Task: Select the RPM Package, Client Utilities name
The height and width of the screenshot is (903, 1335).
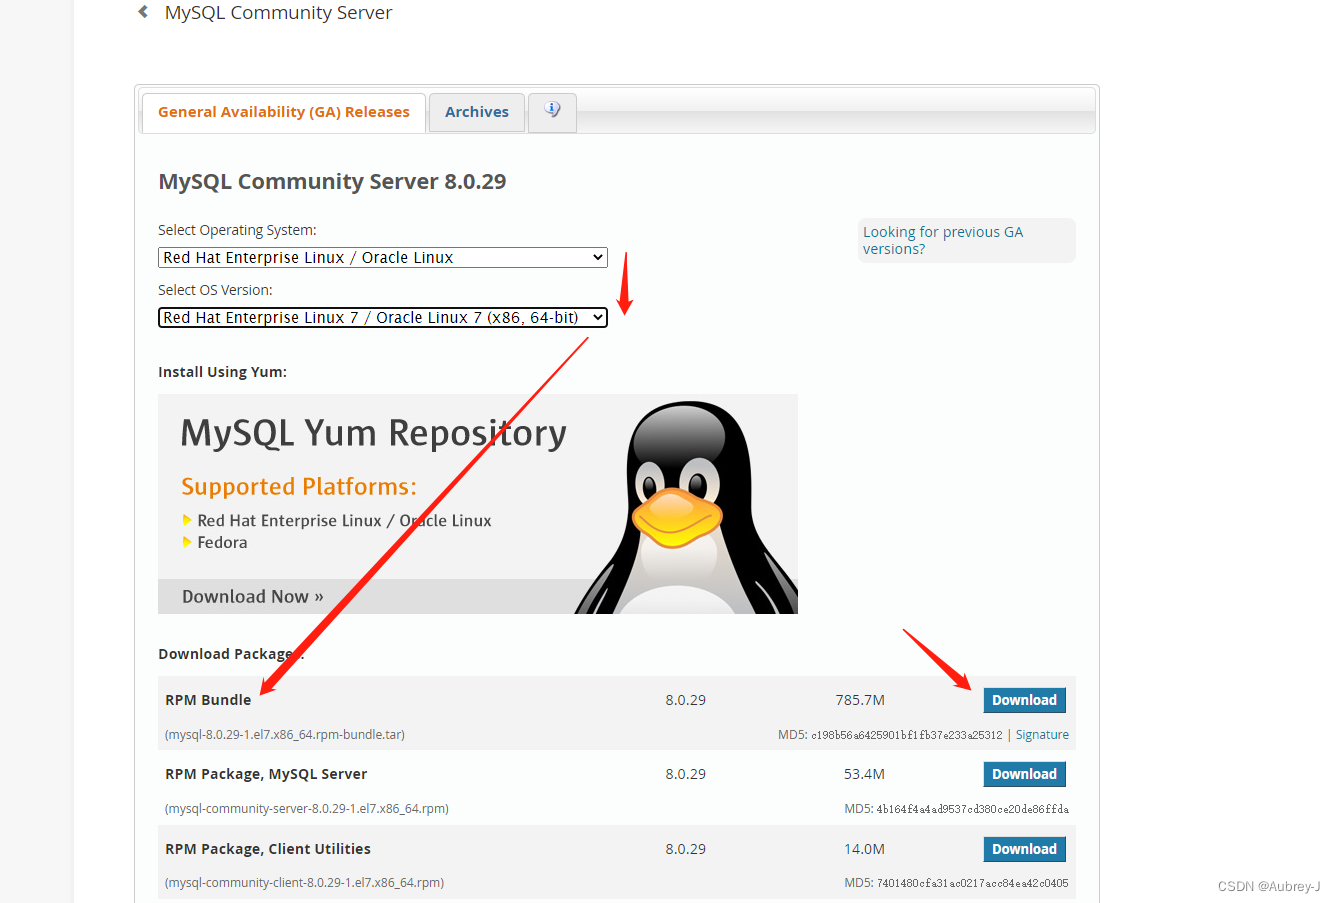Action: point(268,849)
